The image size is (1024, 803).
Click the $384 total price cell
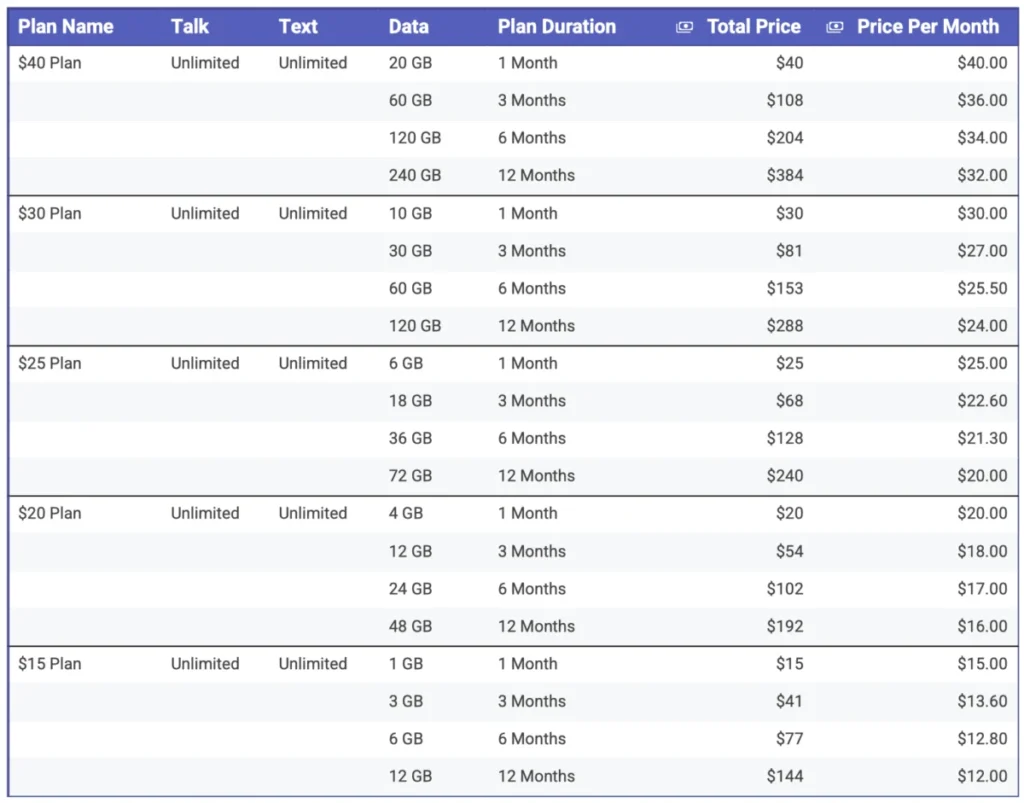point(785,176)
